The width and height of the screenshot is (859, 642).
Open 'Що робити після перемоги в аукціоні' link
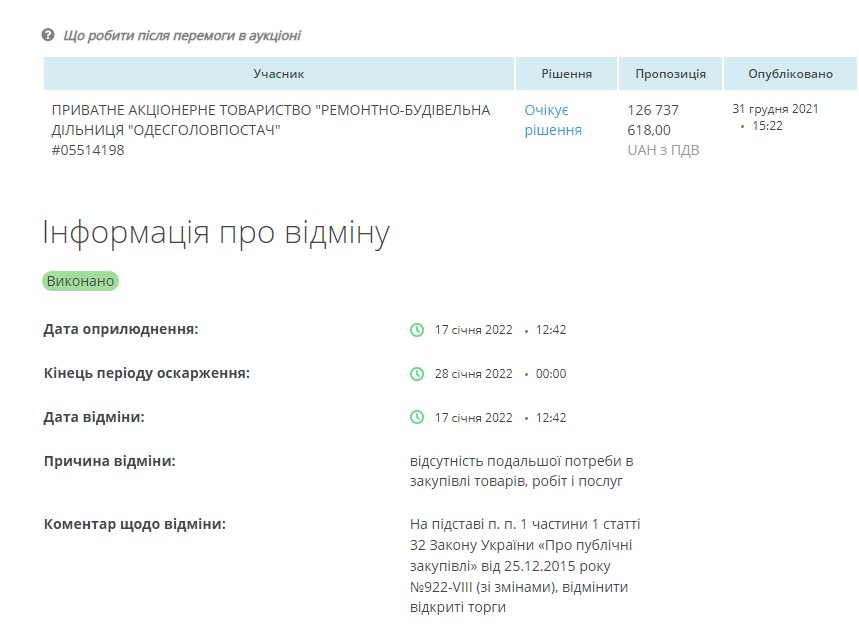tap(181, 35)
